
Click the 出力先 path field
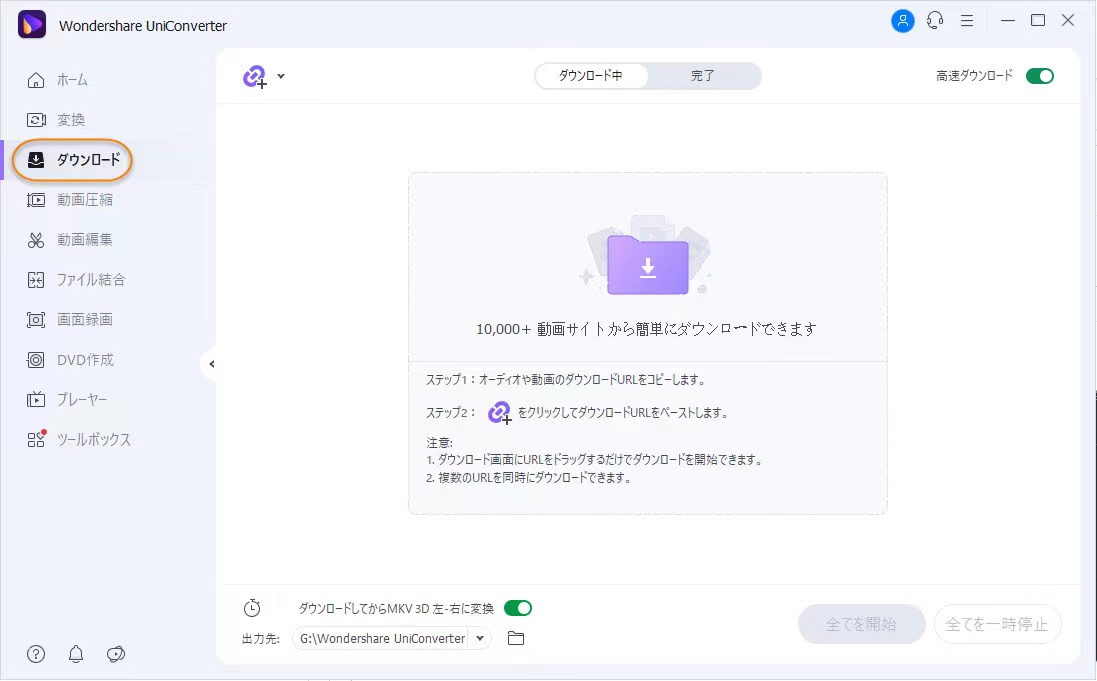(x=382, y=638)
